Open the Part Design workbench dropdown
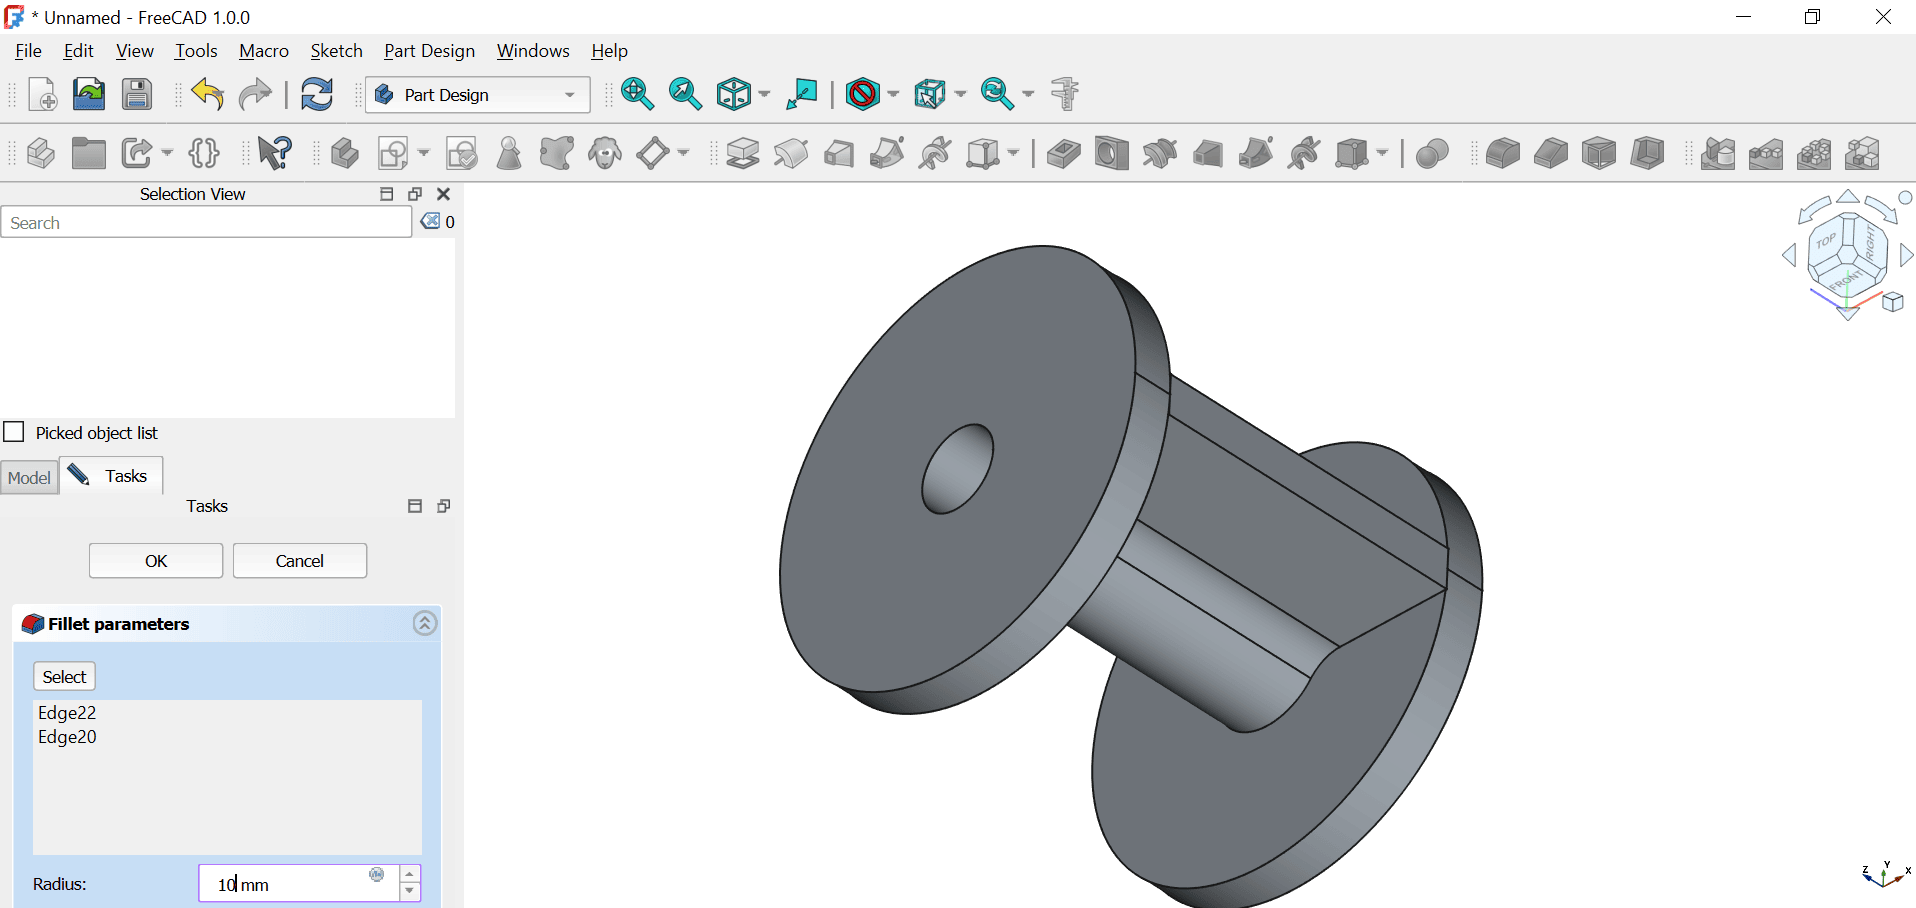Viewport: 1916px width, 908px height. pos(478,95)
